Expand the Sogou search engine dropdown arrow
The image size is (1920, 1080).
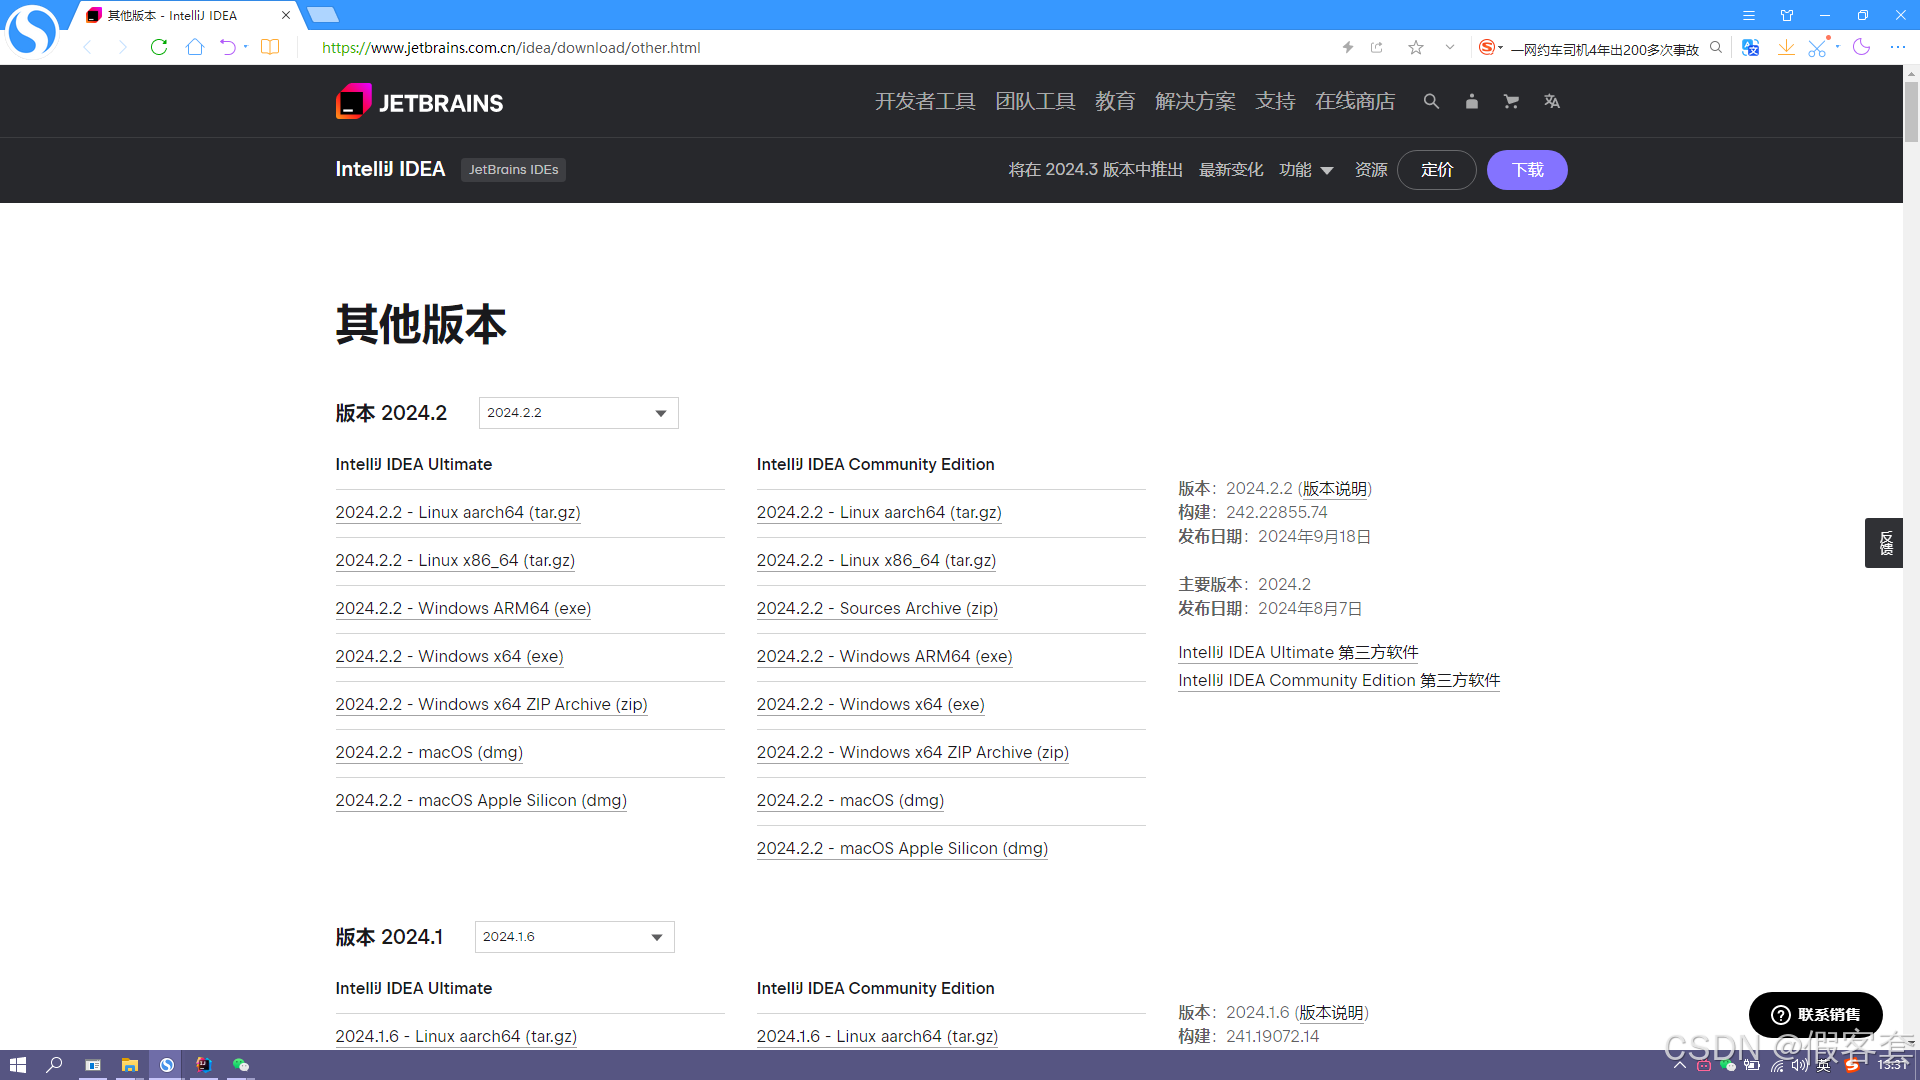(x=1501, y=47)
